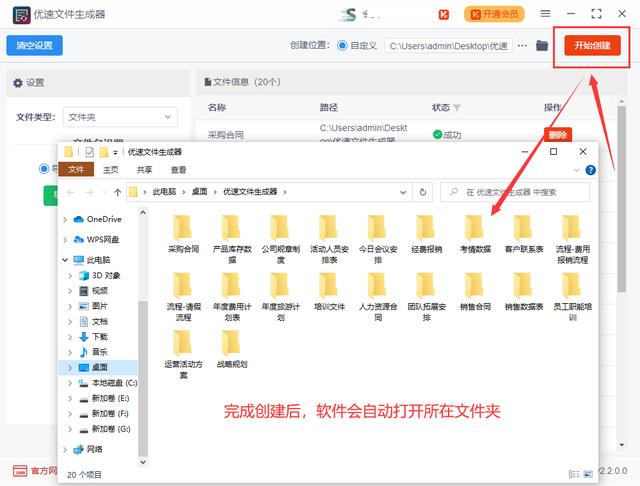This screenshot has width=640, height=486.
Task: Click 桌面 in the breadcrumb path
Action: [200, 192]
